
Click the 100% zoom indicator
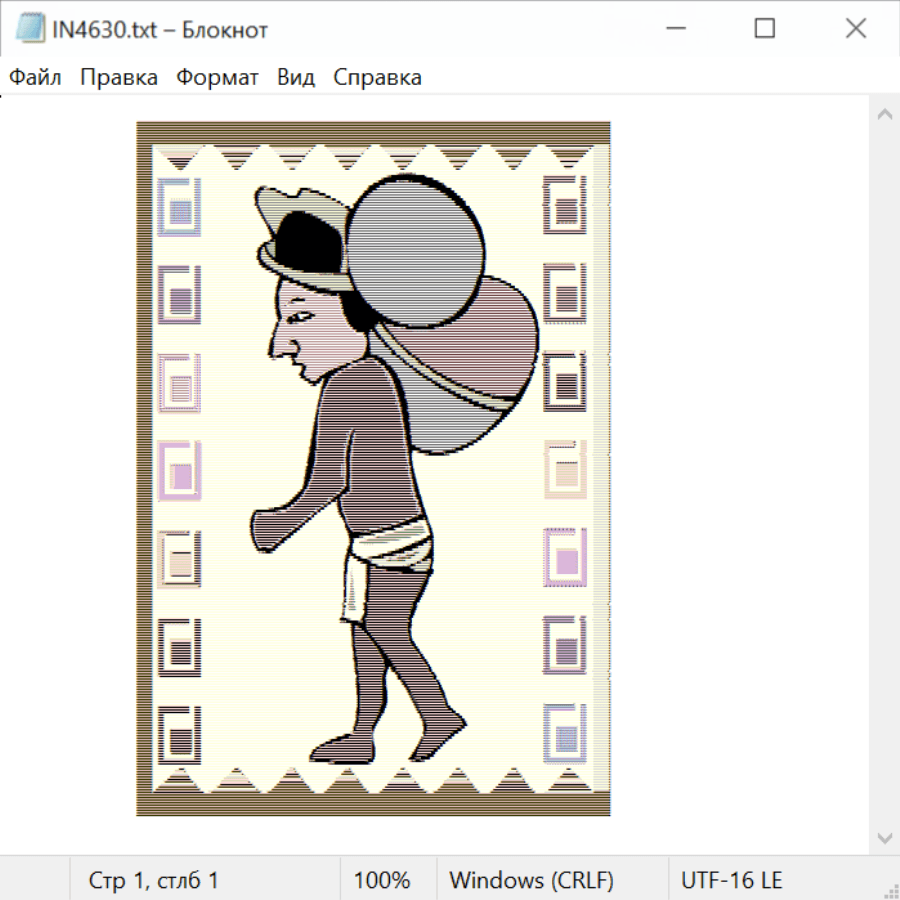(382, 880)
